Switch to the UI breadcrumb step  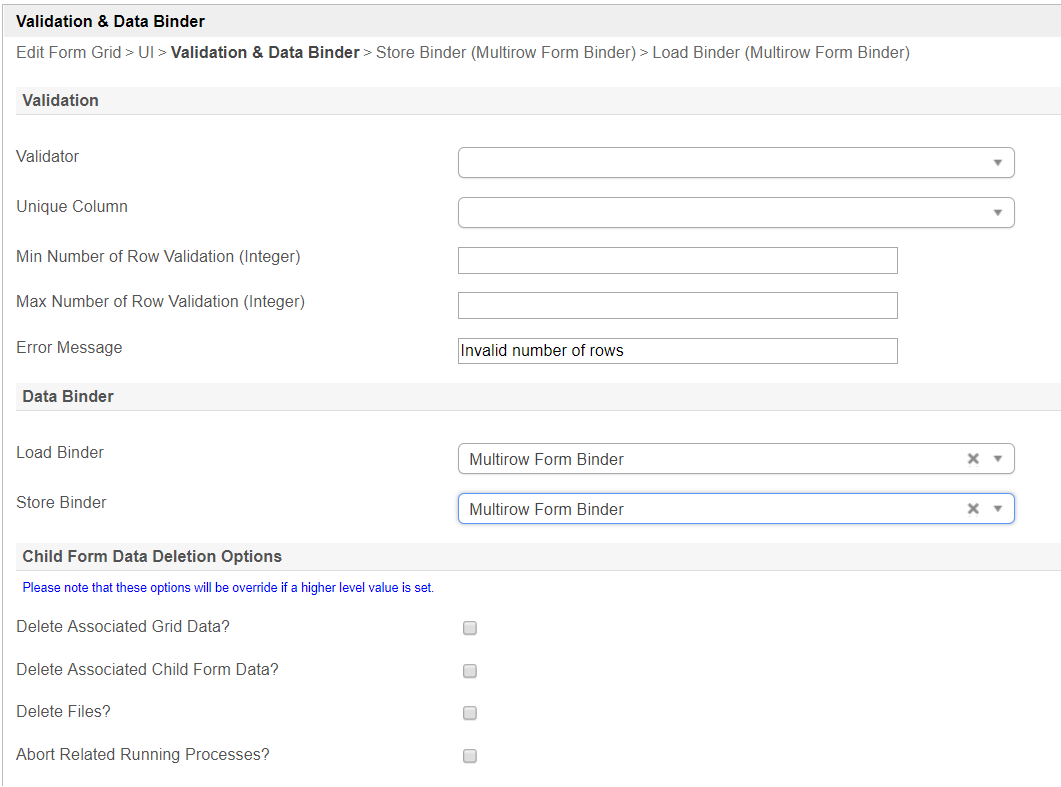pyautogui.click(x=147, y=53)
